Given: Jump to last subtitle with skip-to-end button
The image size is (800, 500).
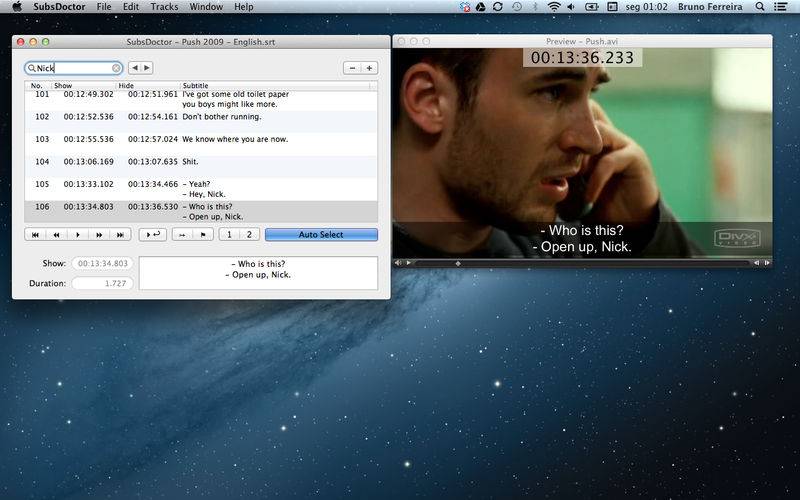Looking at the screenshot, I should 120,235.
